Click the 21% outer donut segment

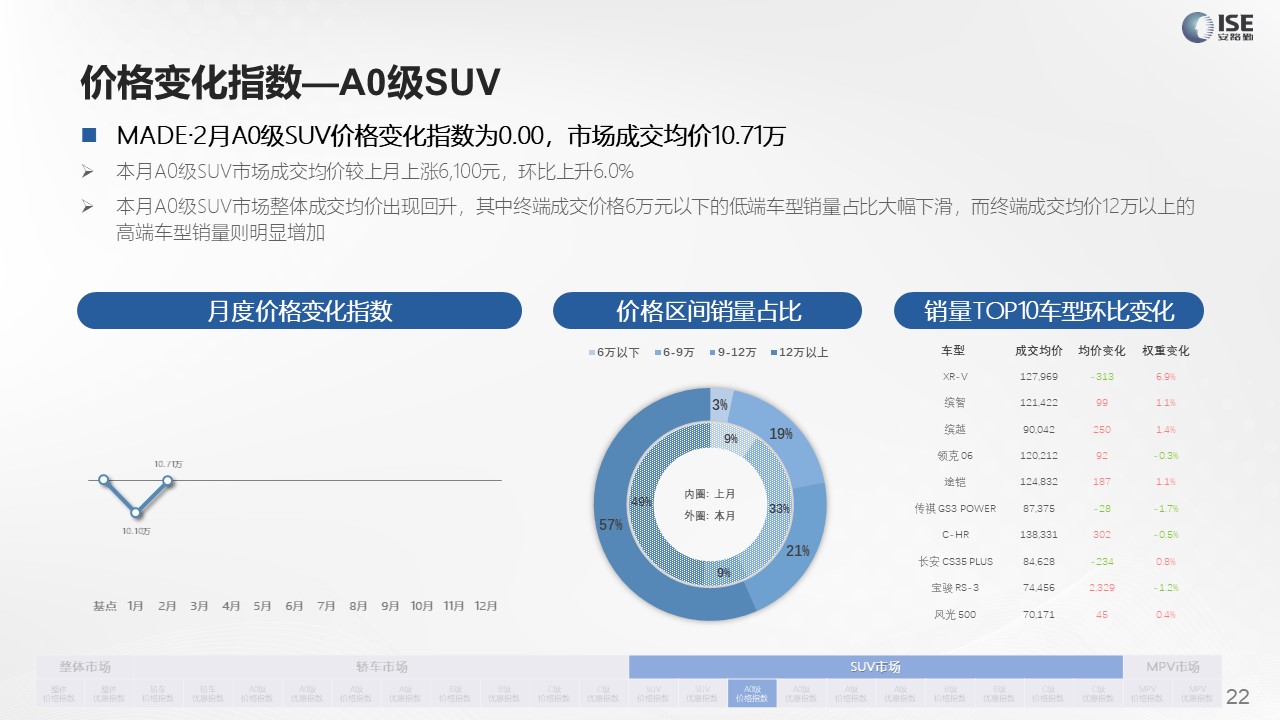pyautogui.click(x=797, y=550)
